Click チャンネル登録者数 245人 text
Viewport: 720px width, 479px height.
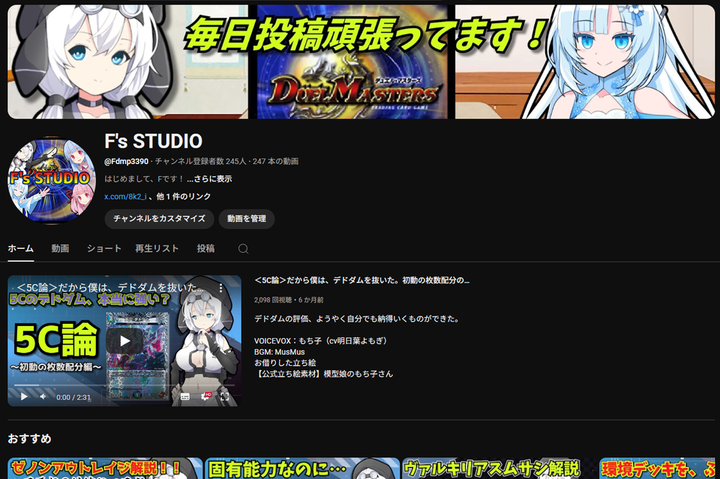point(201,161)
